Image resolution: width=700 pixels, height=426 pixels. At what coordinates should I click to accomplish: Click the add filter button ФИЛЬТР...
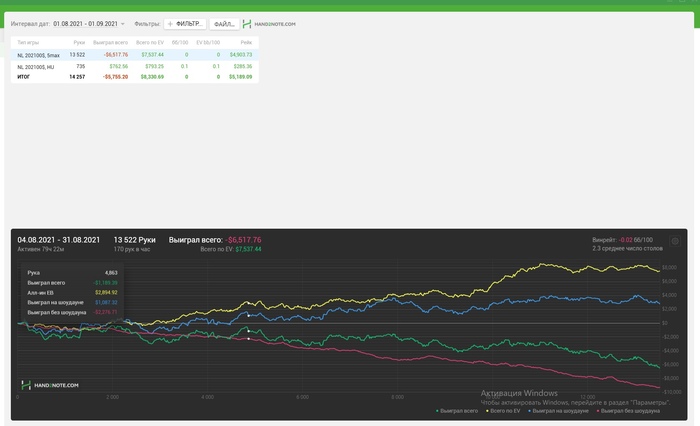coord(185,24)
